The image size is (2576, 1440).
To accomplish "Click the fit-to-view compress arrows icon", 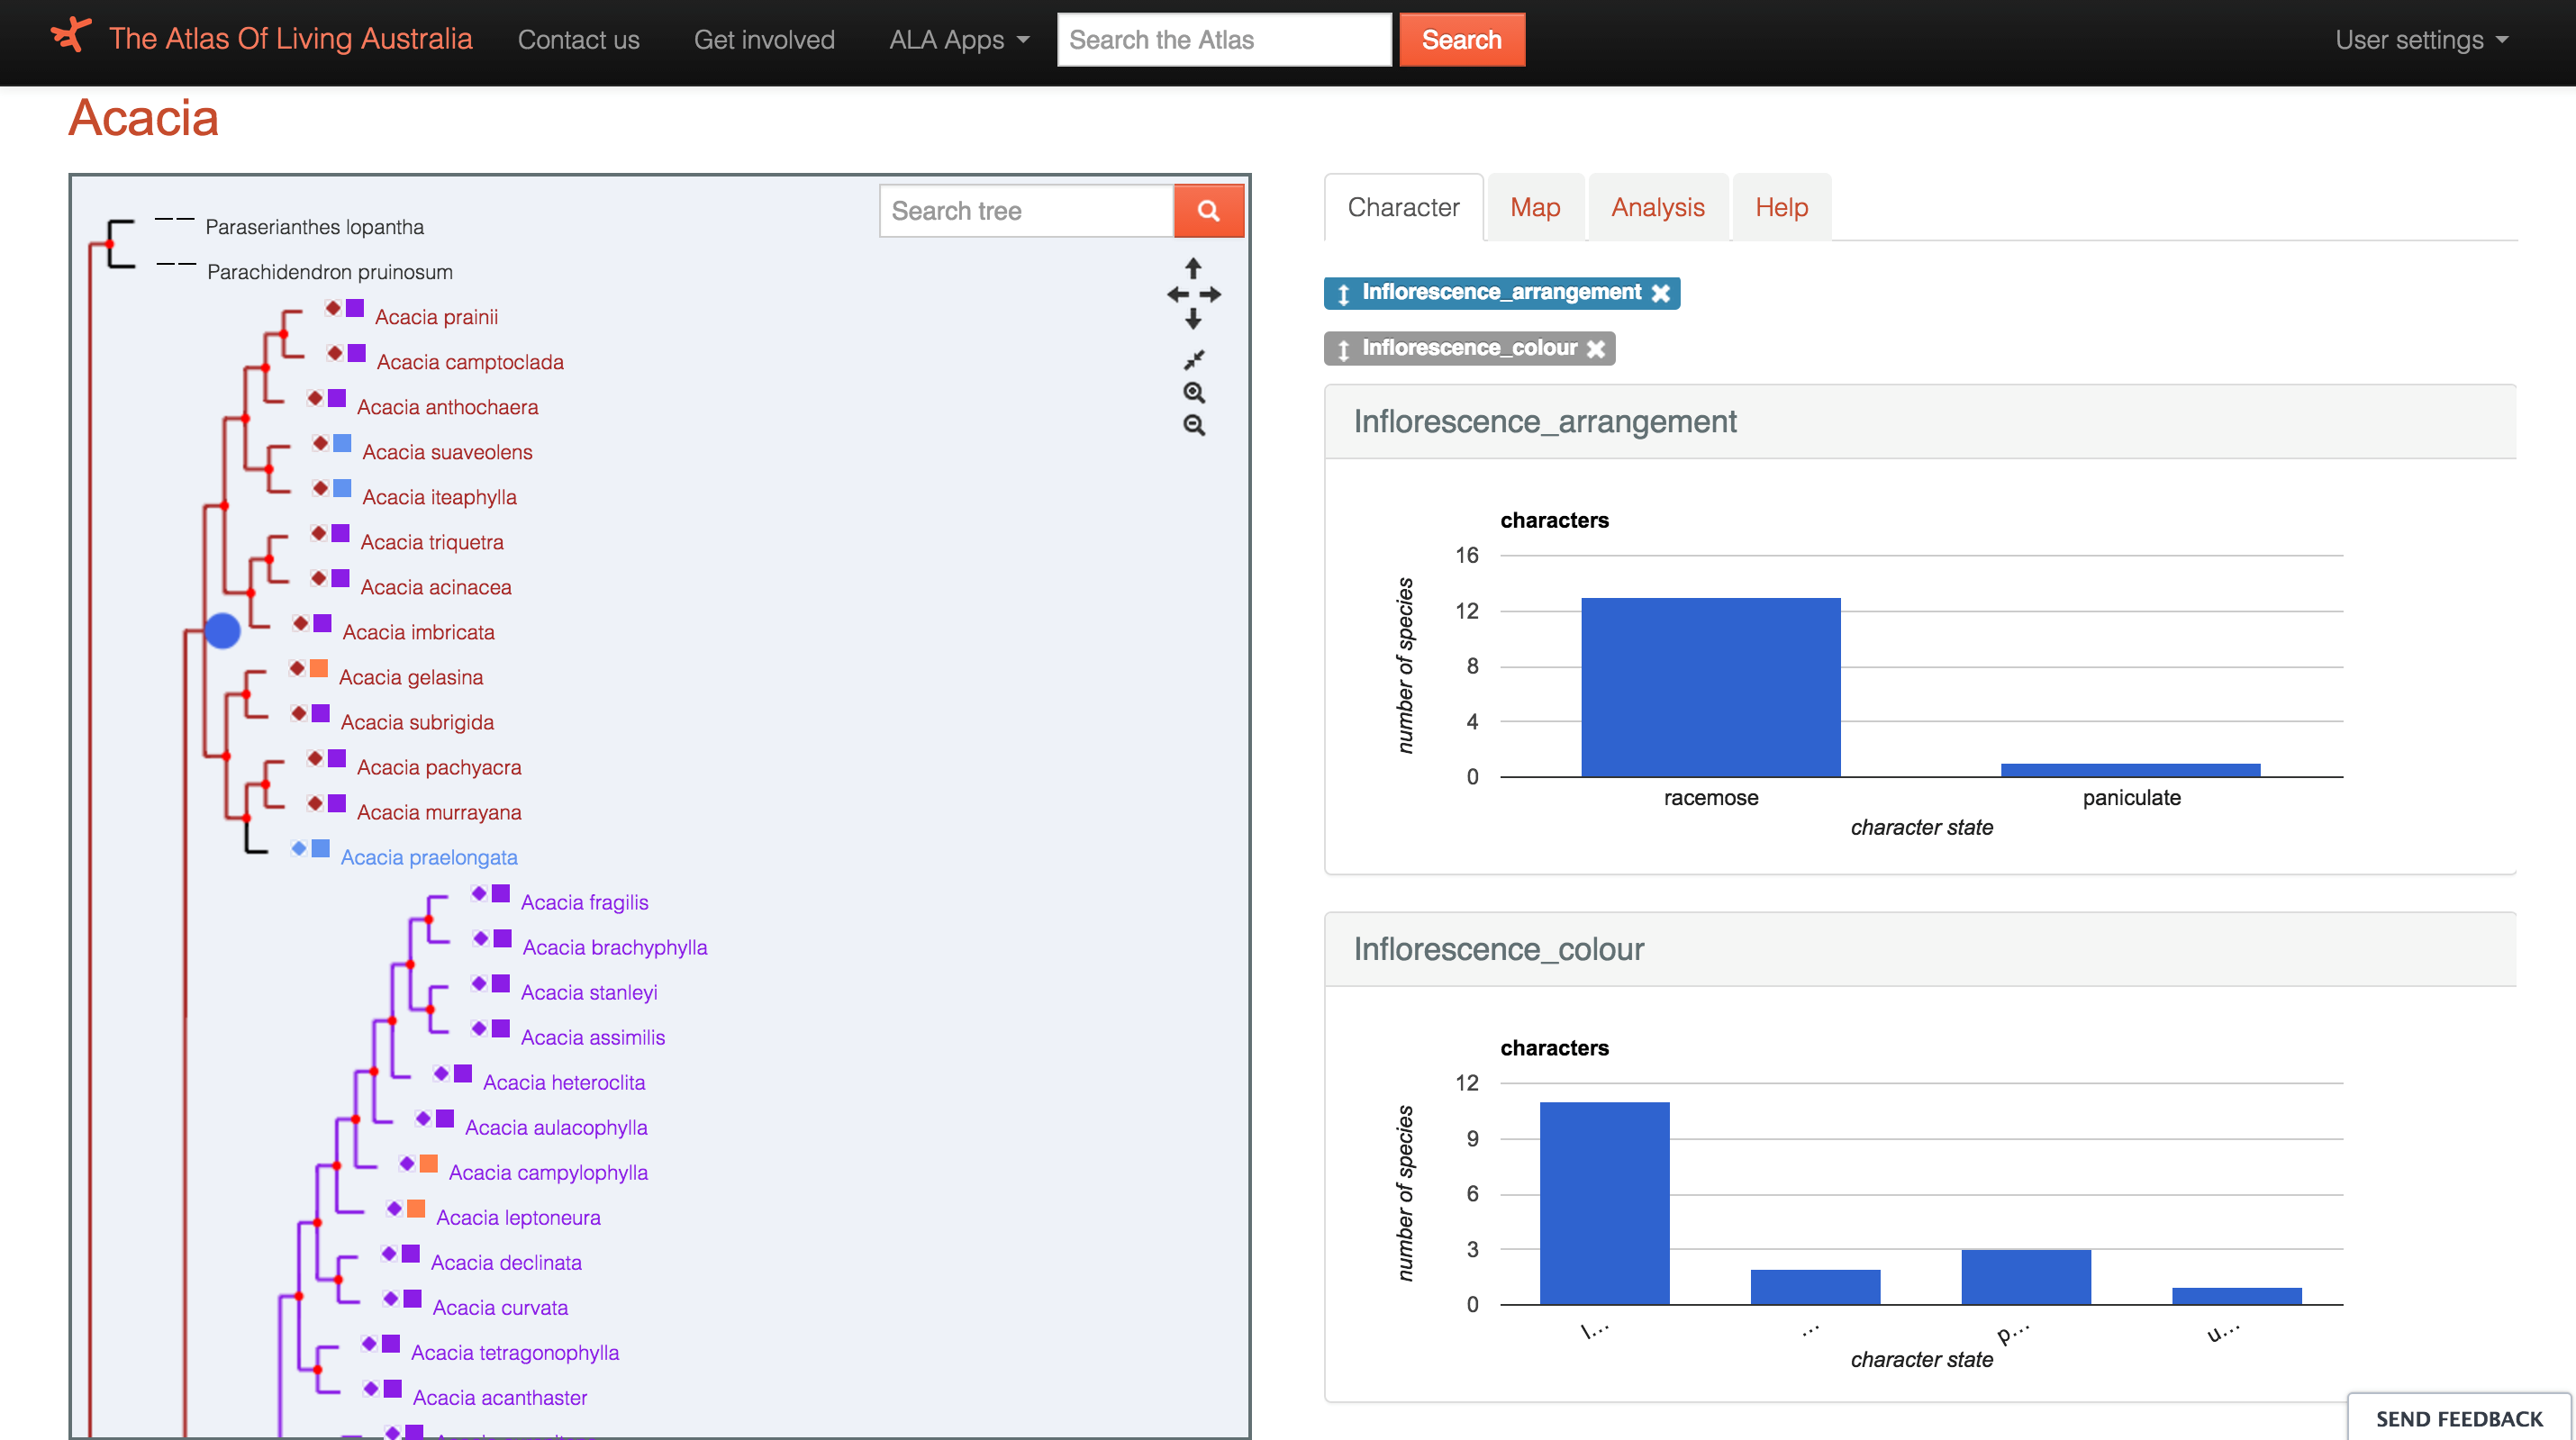I will pyautogui.click(x=1194, y=359).
